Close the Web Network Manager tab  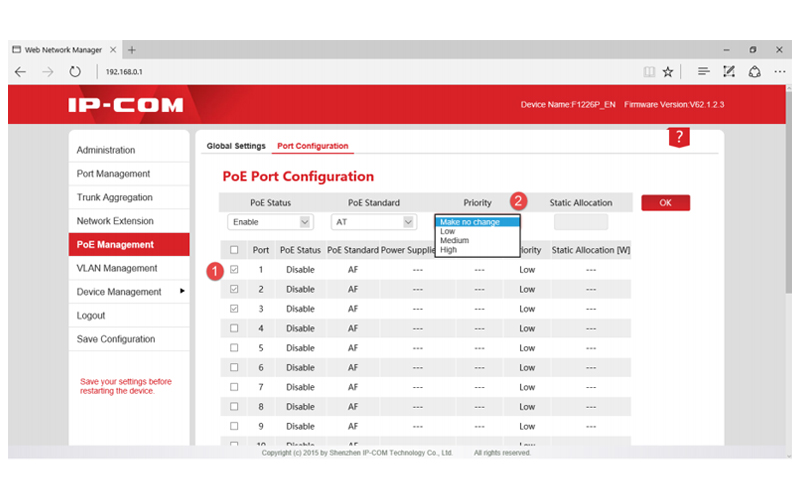click(x=113, y=49)
